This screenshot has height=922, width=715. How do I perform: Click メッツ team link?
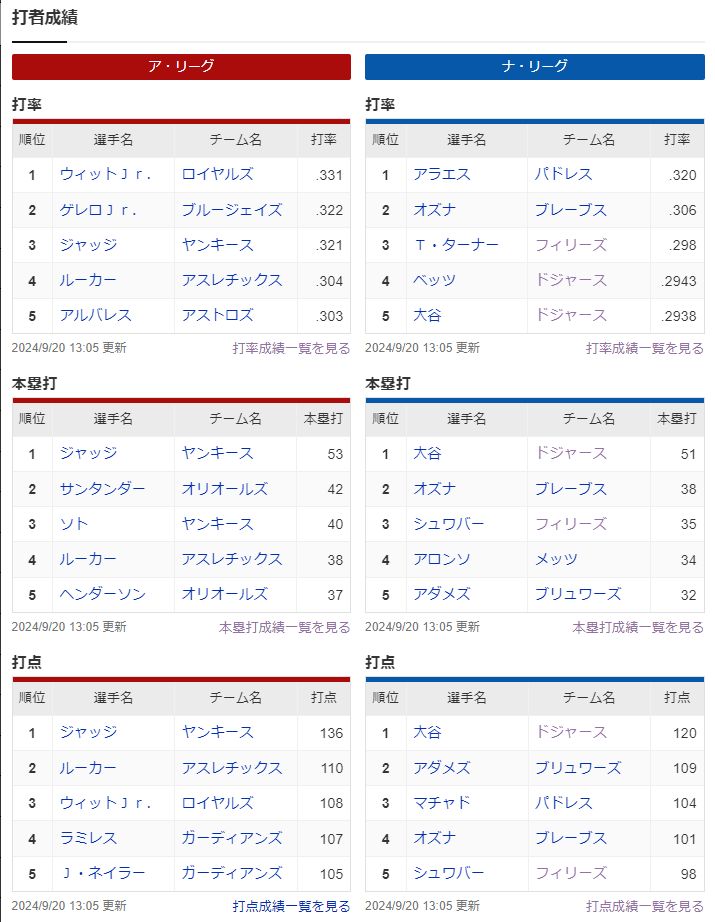[x=556, y=559]
